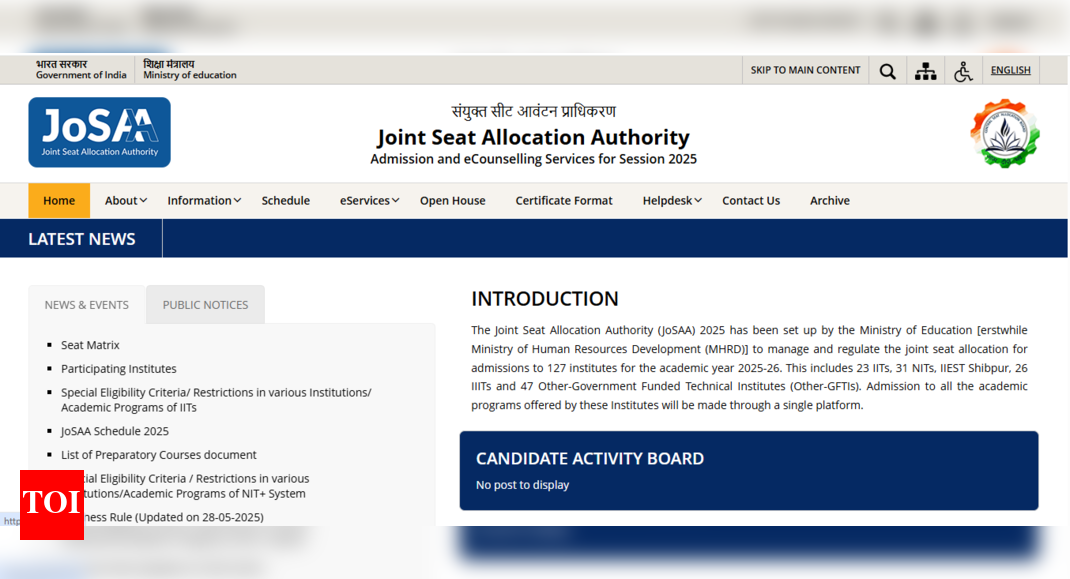Open the eServices dropdown menu
The image size is (1070, 579).
[369, 201]
